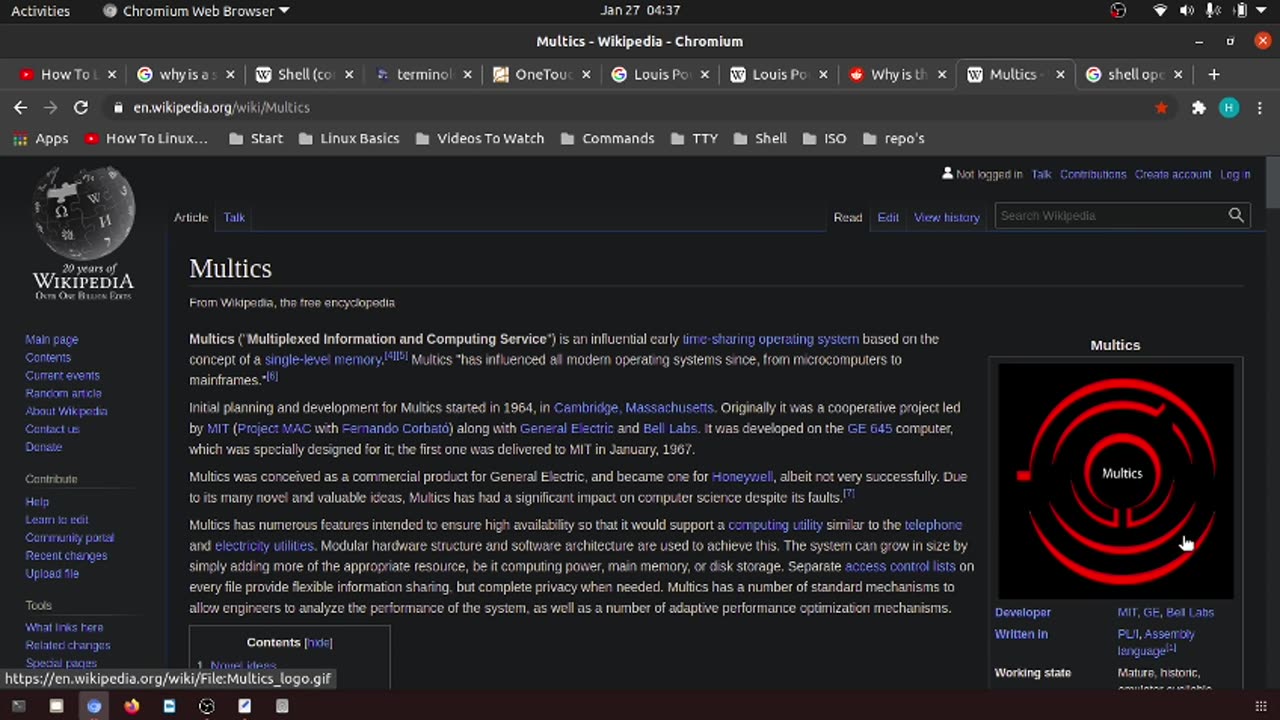This screenshot has height=720, width=1280.
Task: Open the Chromium Web Browser app menu dropdown
Action: point(197,11)
